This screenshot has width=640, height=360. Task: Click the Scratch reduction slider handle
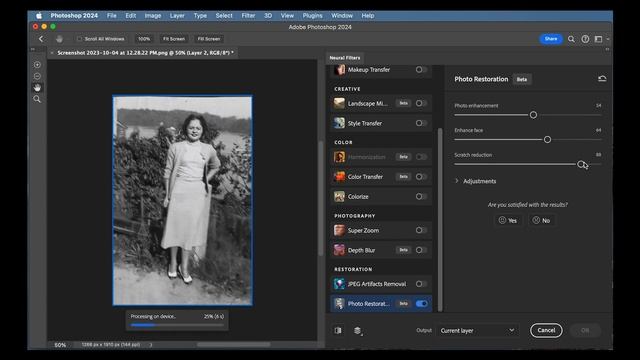click(x=581, y=164)
